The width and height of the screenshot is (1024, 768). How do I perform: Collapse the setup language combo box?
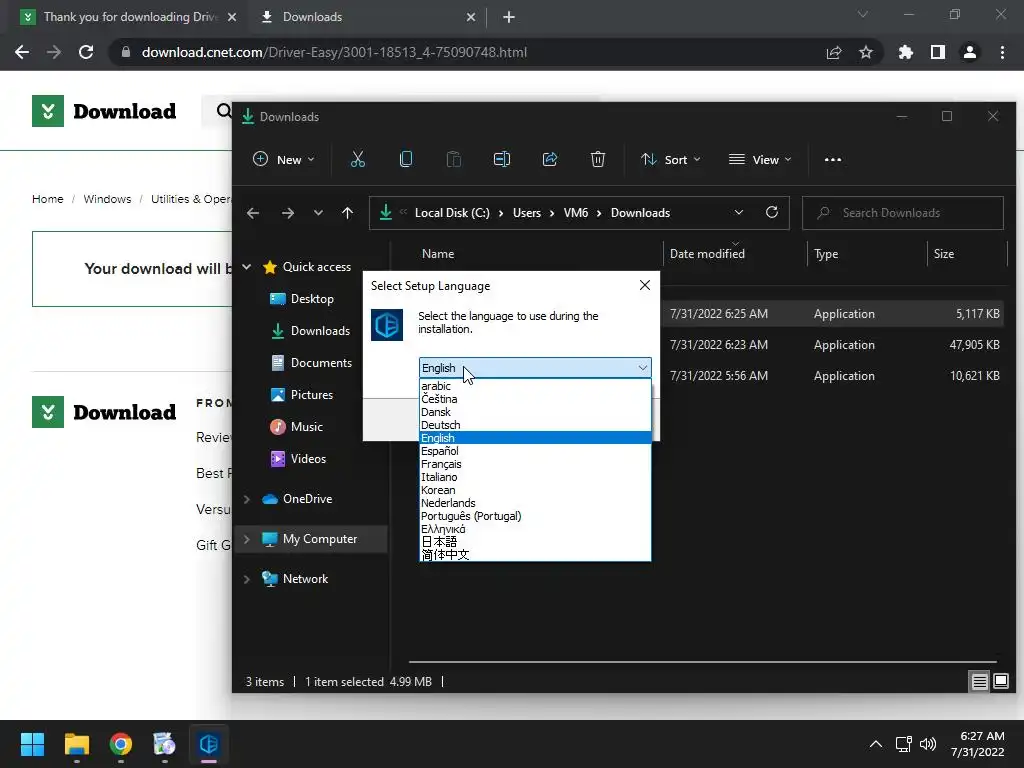(x=643, y=368)
